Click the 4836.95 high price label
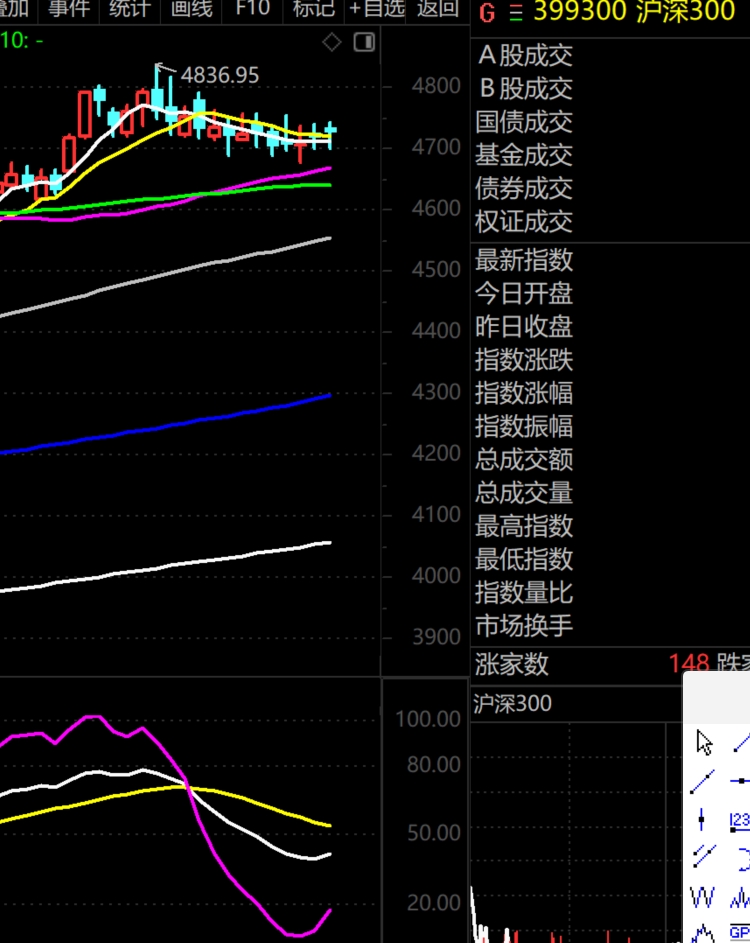Screen dimensions: 750x943 pos(219,75)
